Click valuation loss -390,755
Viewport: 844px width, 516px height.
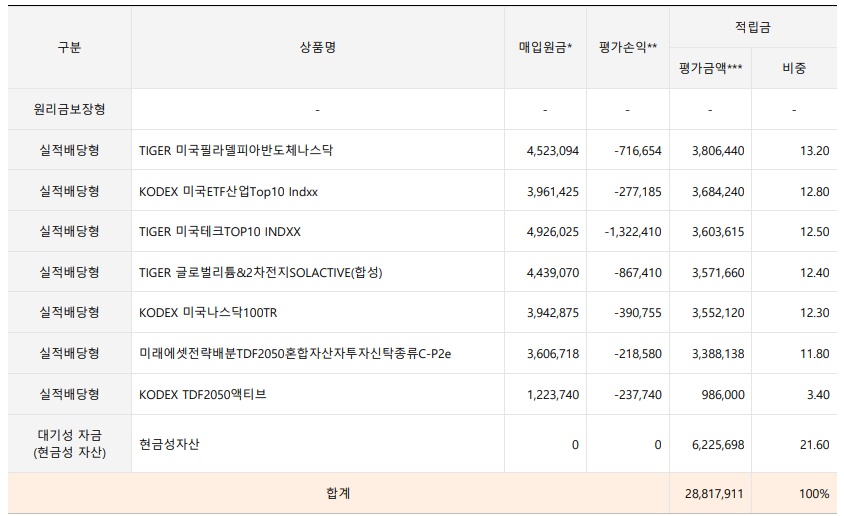(638, 313)
